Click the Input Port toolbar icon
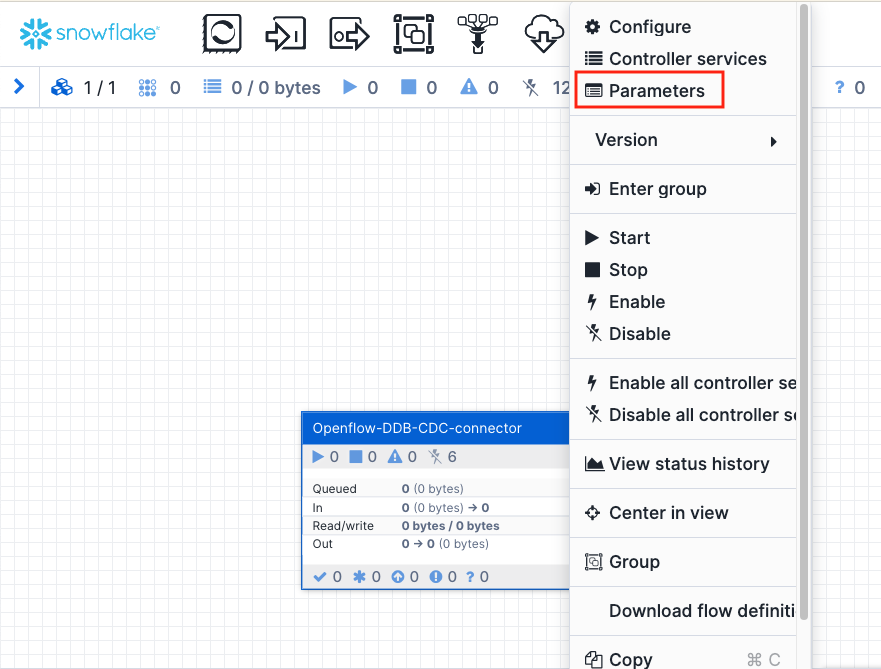This screenshot has width=881, height=669. click(285, 34)
